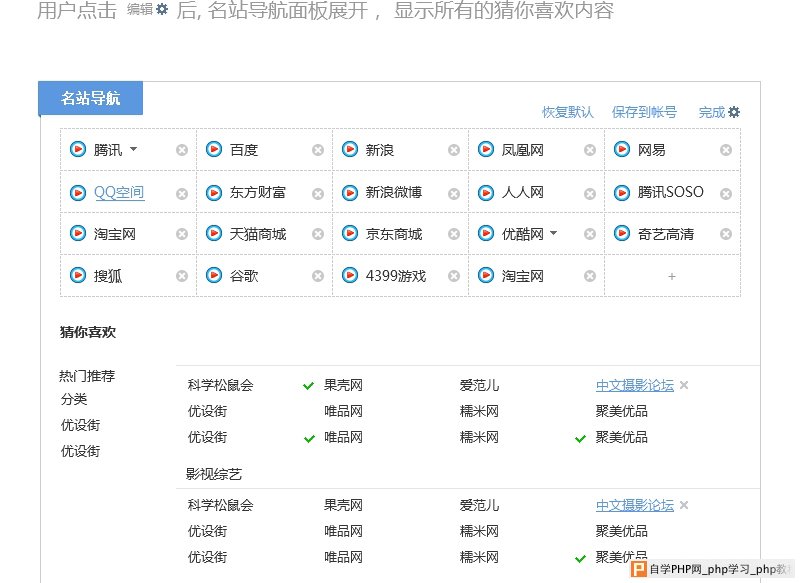Screen dimensions: 800x583
Task: Click the play icon next to 4399游戏
Action: (x=349, y=275)
